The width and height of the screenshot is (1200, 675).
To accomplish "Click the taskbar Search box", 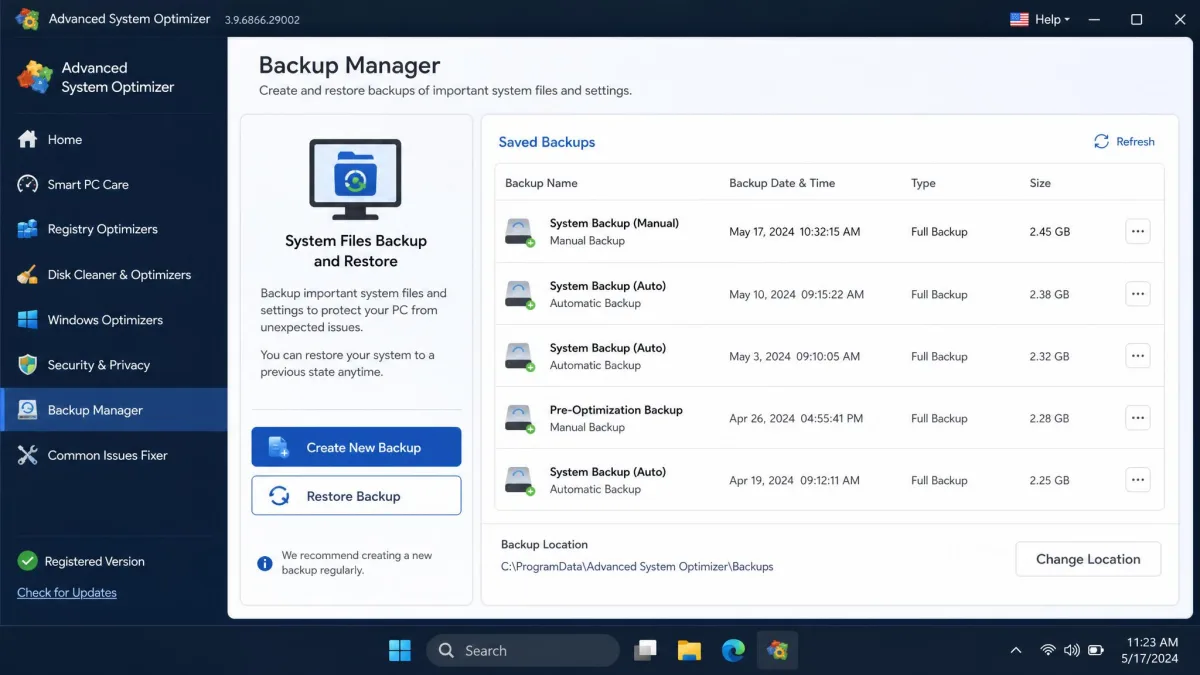I will tap(523, 650).
